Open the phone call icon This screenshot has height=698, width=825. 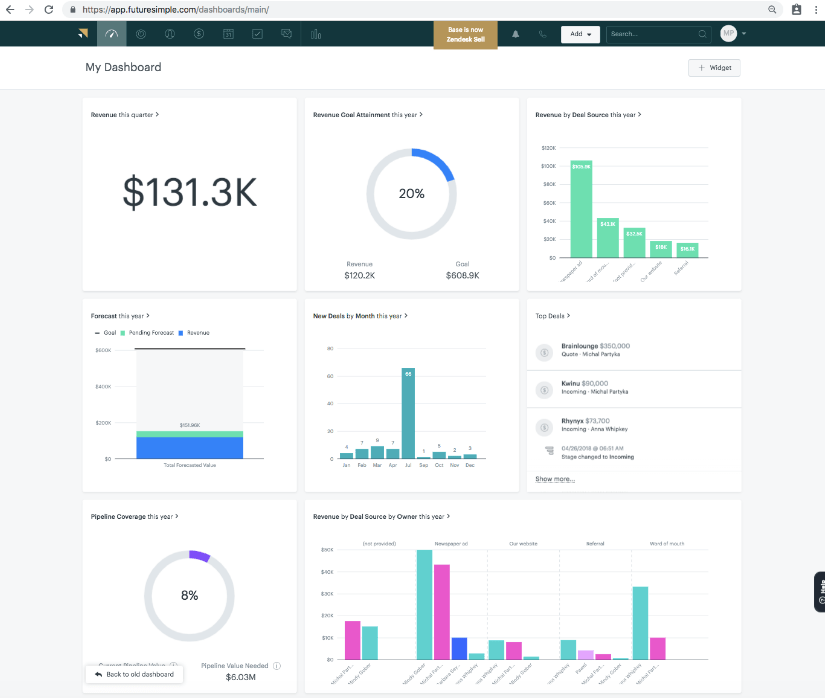(540, 33)
